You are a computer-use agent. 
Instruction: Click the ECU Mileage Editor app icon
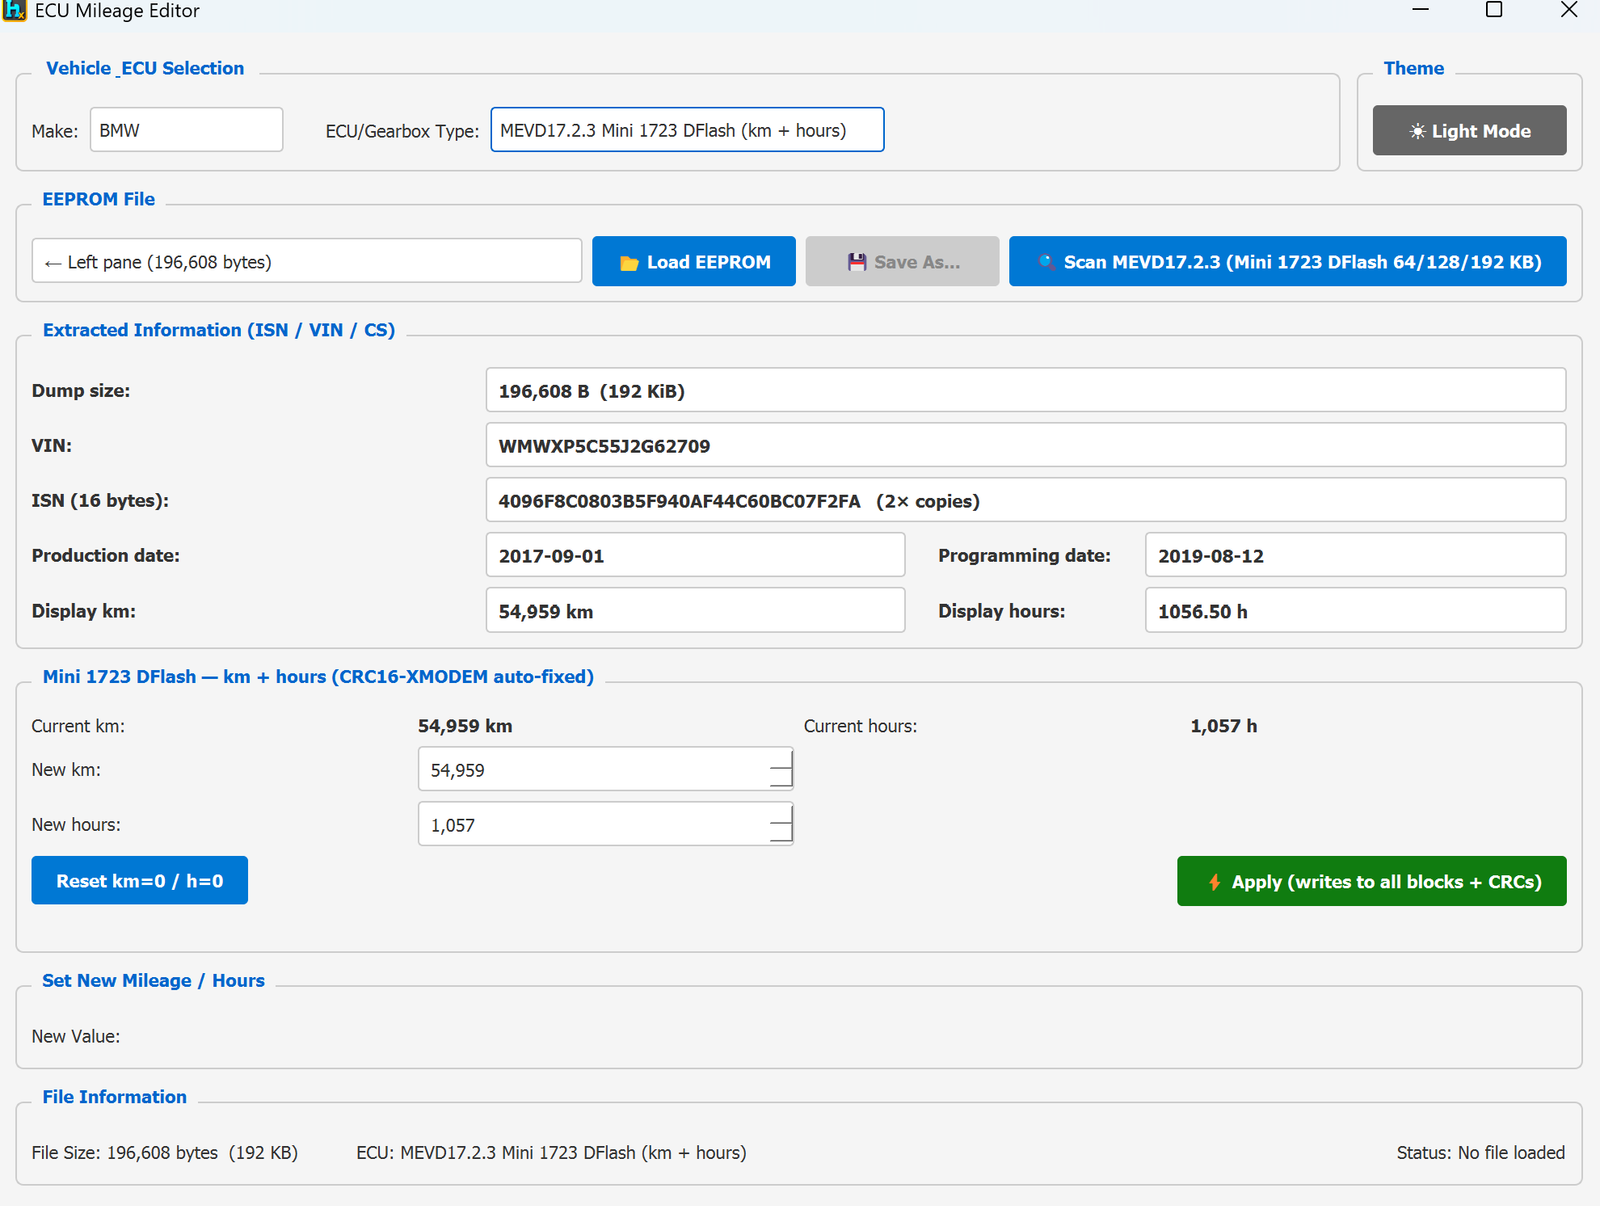click(x=13, y=10)
